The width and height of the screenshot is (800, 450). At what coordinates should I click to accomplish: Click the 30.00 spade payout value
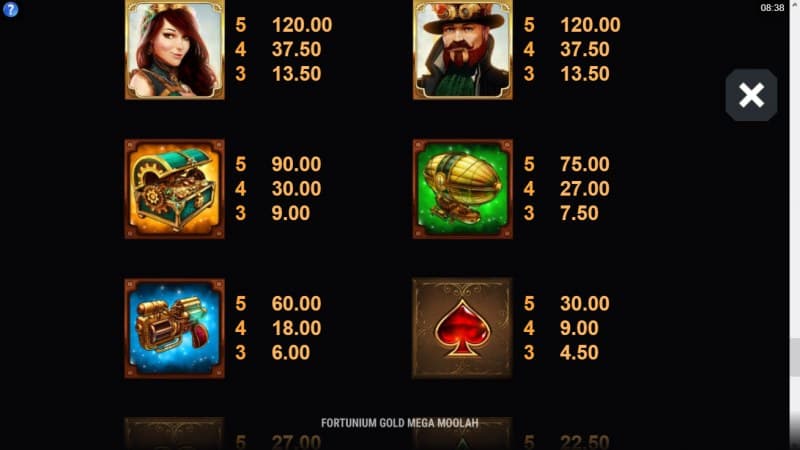click(585, 304)
